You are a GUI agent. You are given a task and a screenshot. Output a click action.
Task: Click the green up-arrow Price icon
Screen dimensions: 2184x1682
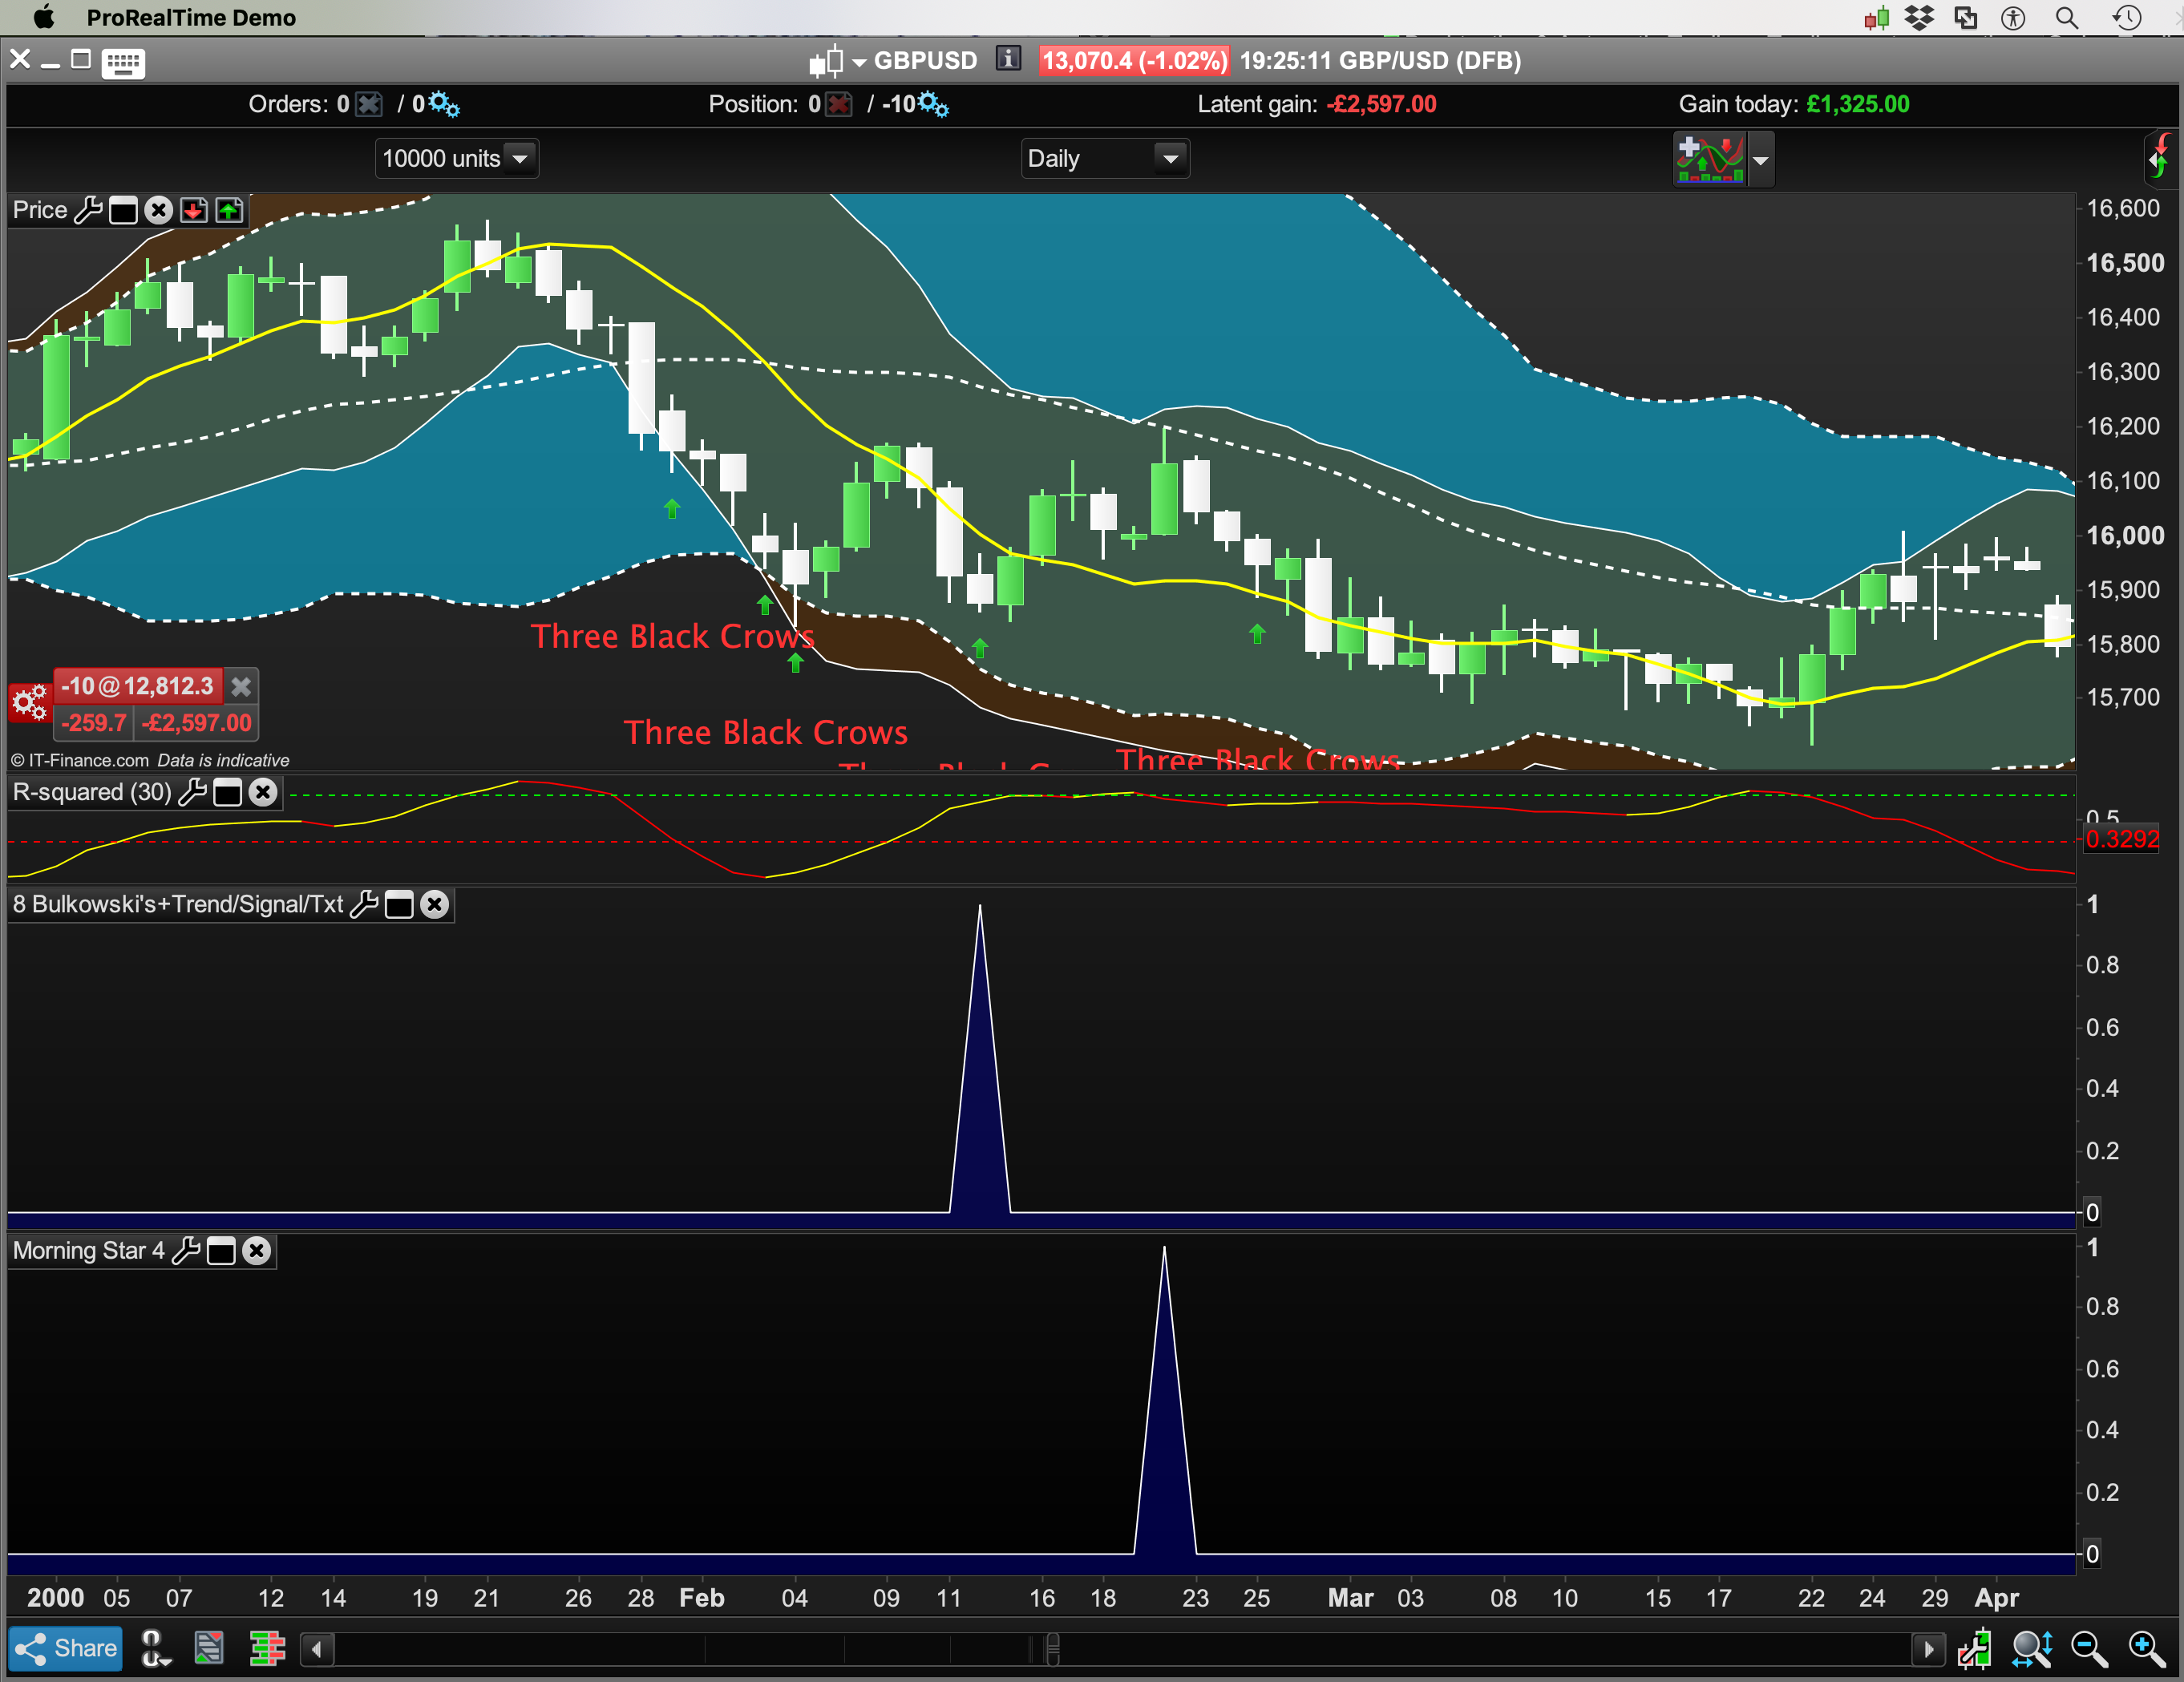pyautogui.click(x=229, y=210)
